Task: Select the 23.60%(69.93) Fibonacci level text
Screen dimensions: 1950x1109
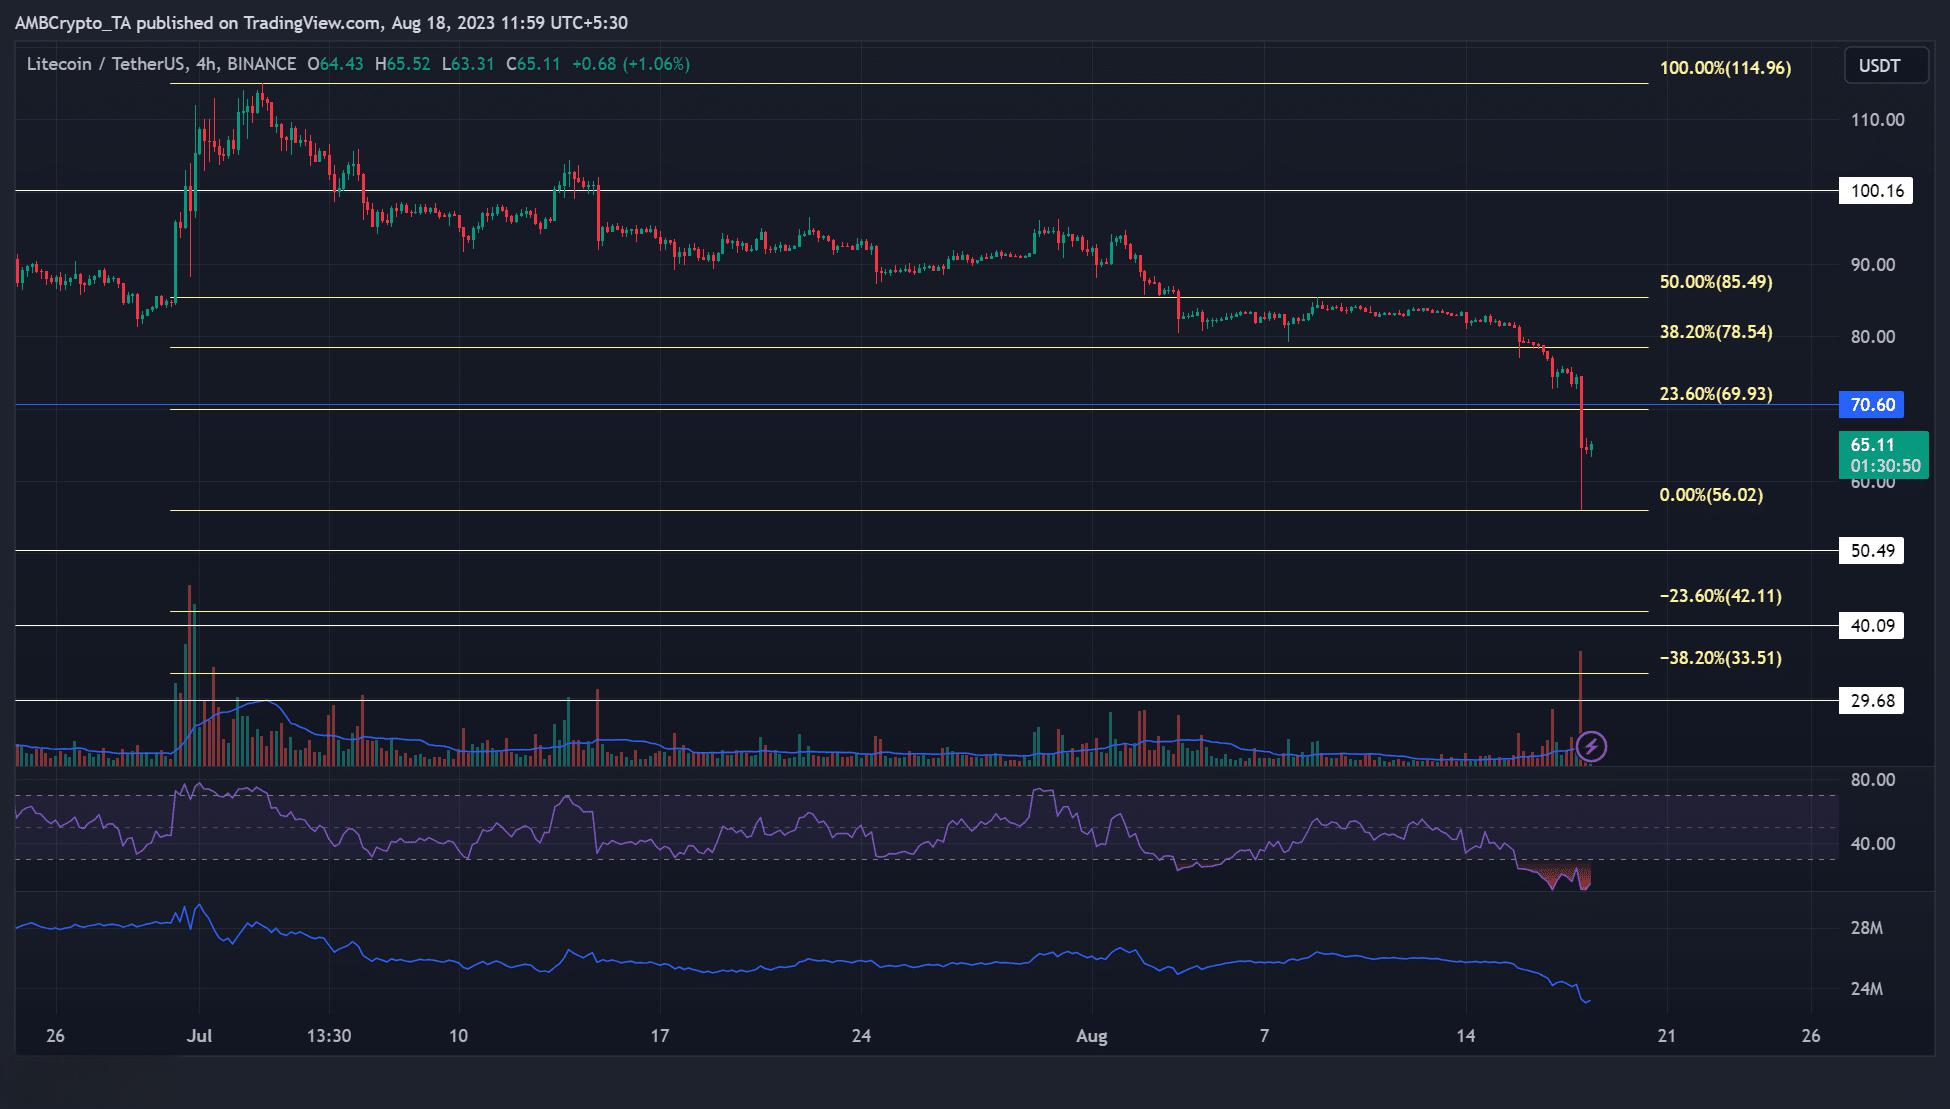Action: (x=1716, y=394)
